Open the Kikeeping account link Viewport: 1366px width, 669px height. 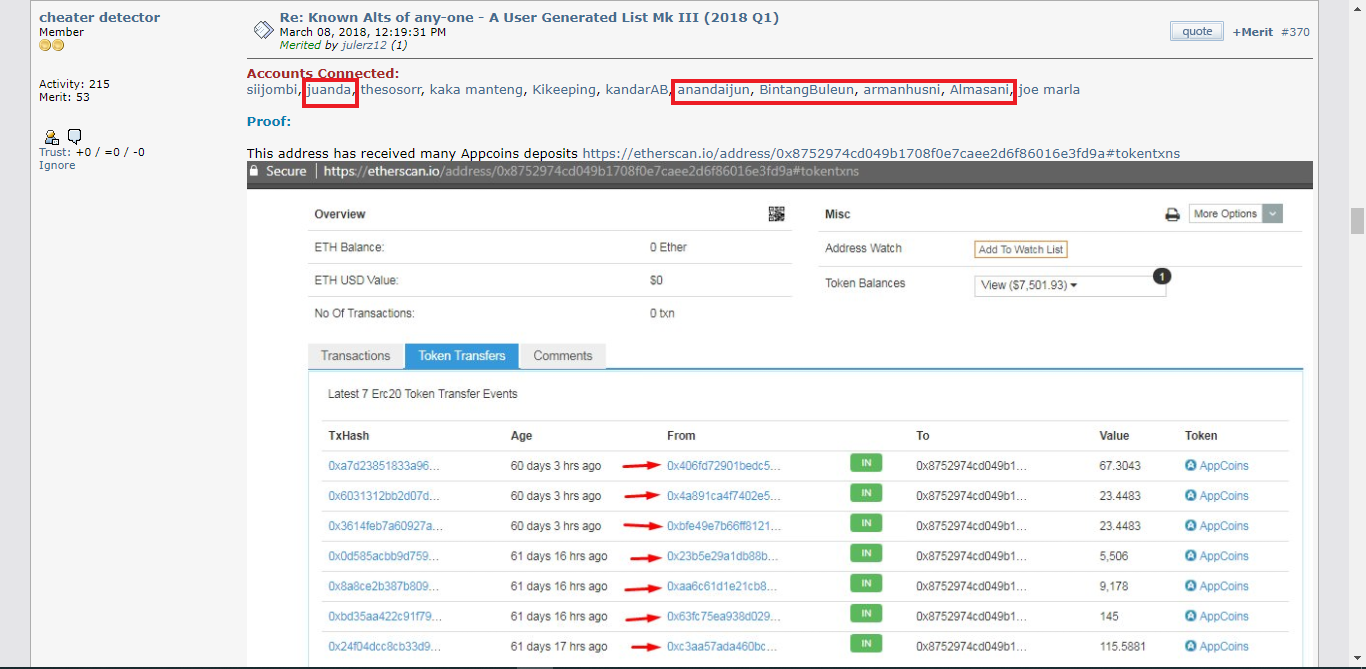[x=564, y=90]
